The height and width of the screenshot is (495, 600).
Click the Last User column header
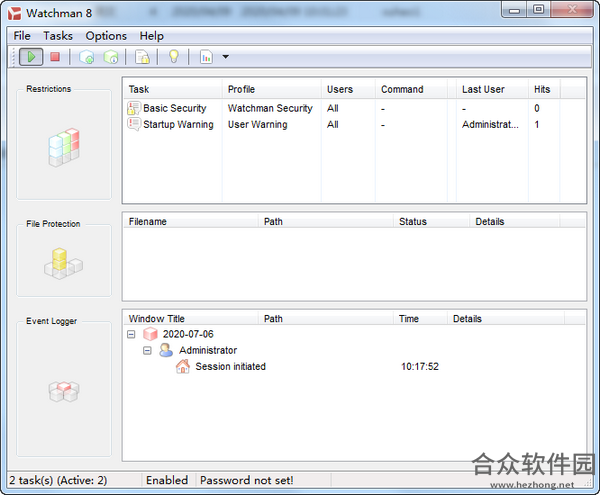(492, 89)
